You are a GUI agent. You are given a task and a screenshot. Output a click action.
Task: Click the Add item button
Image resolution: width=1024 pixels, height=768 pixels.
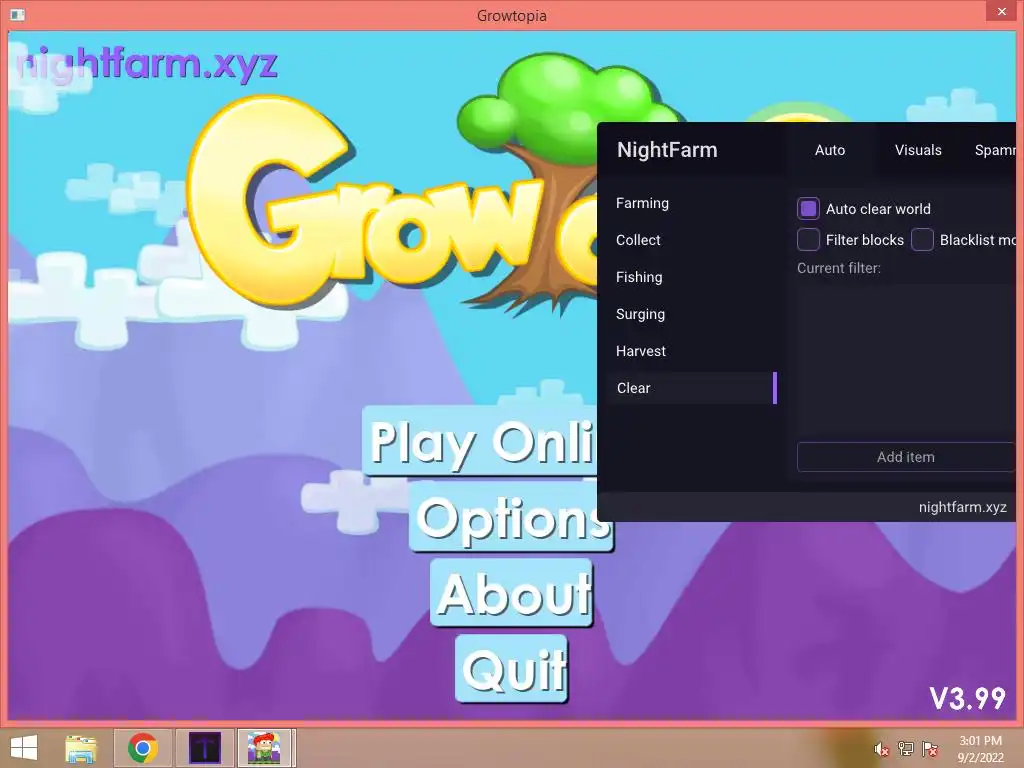point(906,457)
